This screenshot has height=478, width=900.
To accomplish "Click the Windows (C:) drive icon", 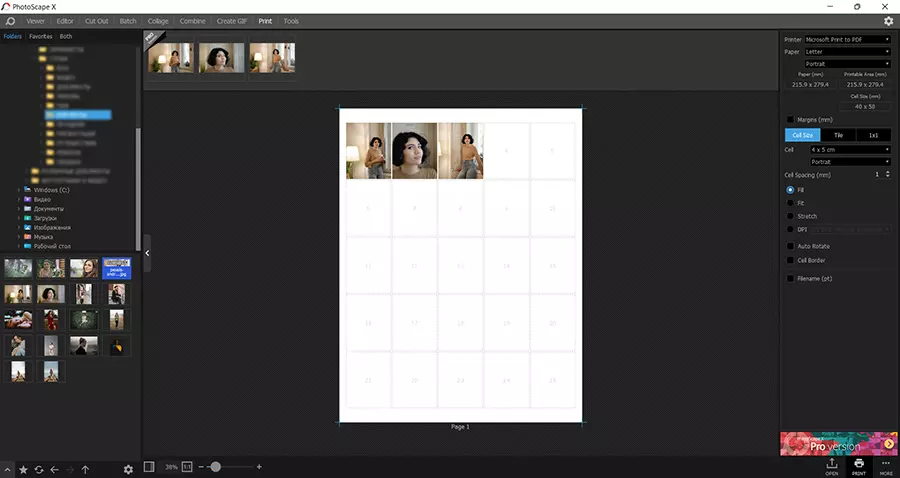I will pyautogui.click(x=27, y=190).
